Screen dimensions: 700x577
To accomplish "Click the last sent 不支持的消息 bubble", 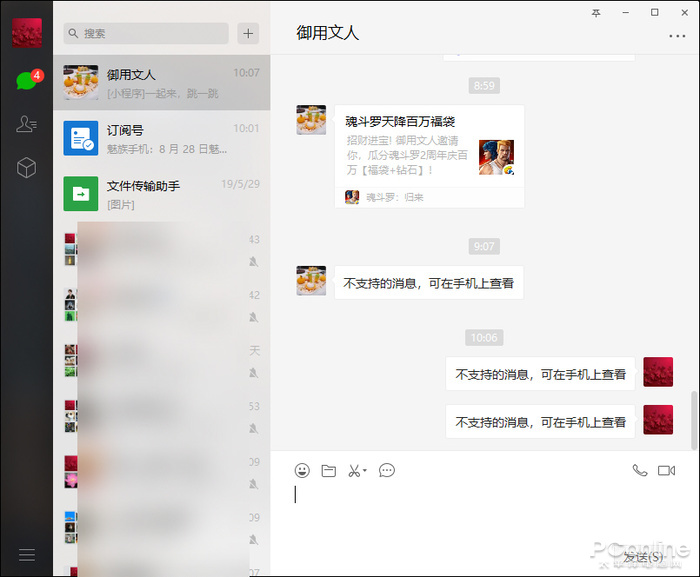I will pyautogui.click(x=540, y=422).
